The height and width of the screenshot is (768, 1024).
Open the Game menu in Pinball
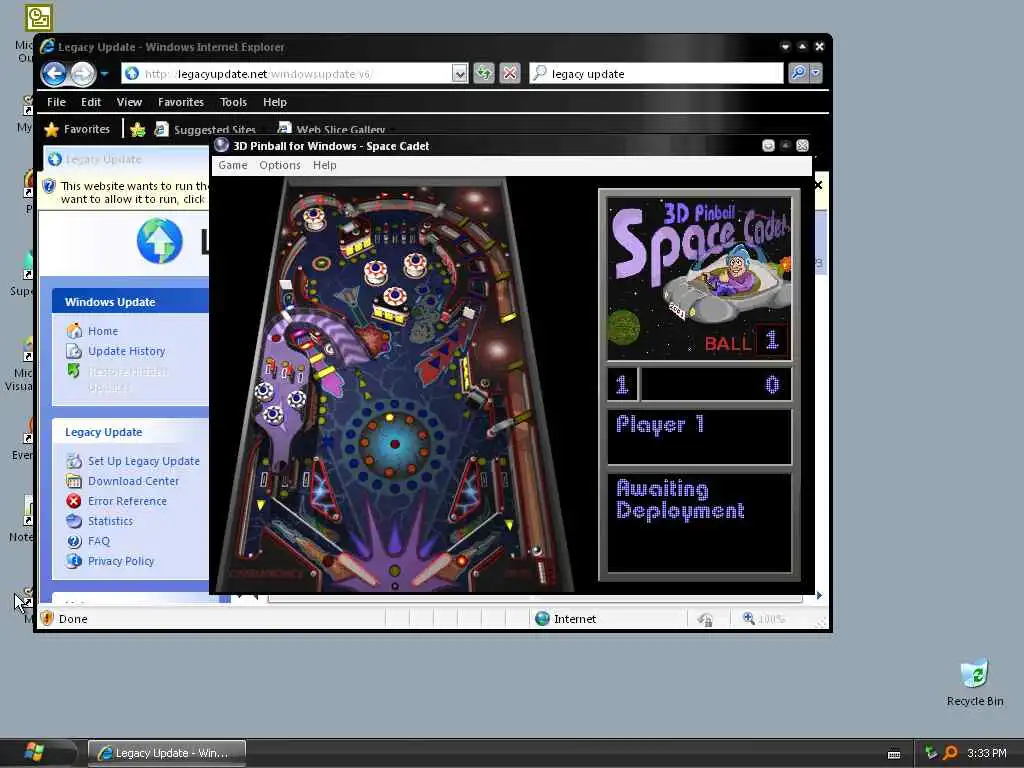coord(232,165)
